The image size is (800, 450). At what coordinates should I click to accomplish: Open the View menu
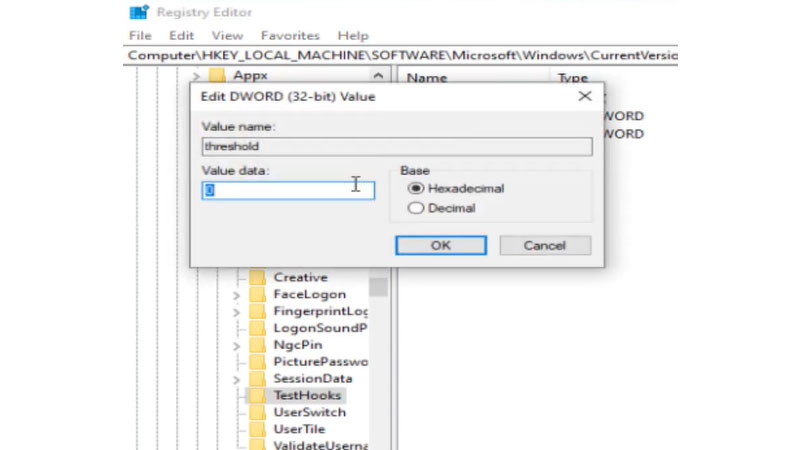pyautogui.click(x=227, y=36)
